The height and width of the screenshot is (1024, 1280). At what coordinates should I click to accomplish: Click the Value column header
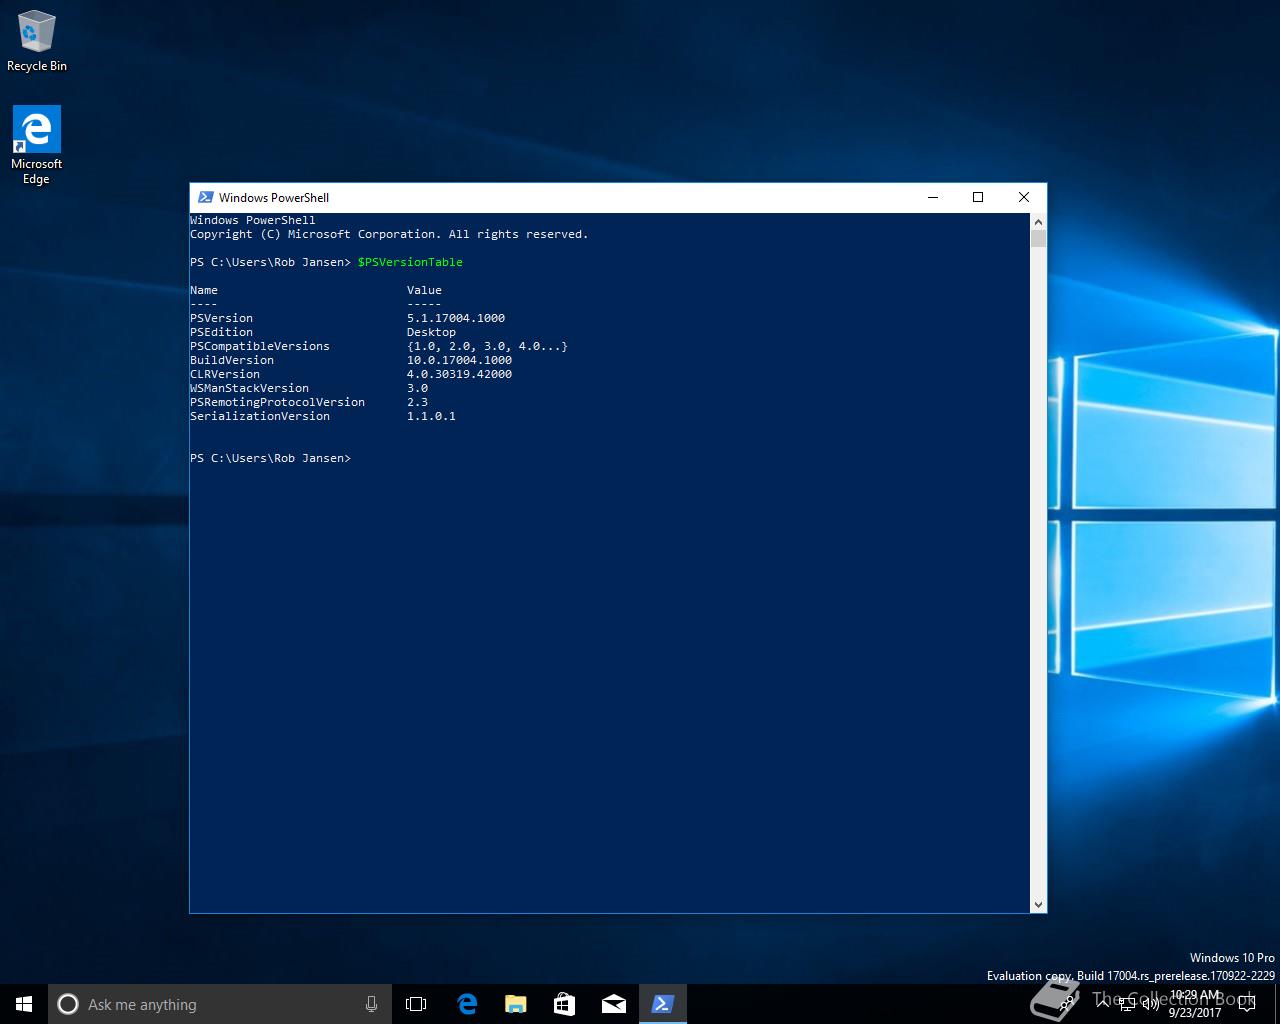(424, 290)
